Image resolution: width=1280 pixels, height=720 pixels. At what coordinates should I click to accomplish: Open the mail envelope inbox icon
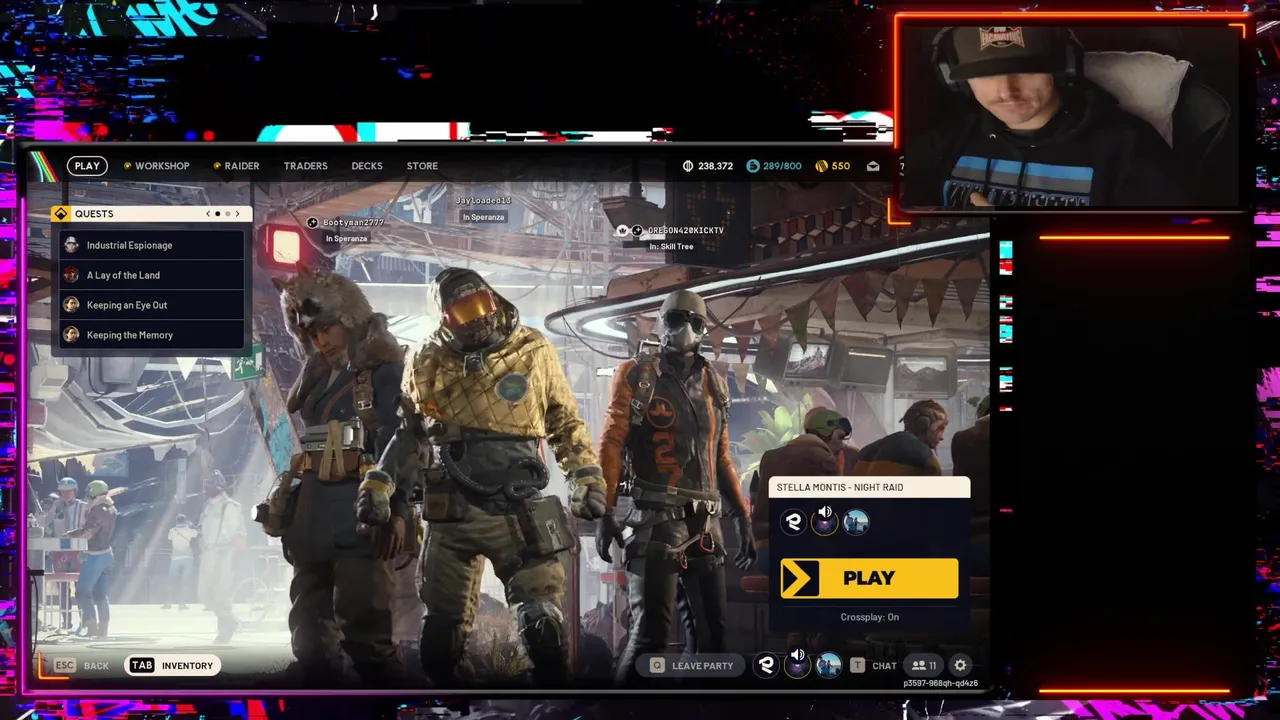873,166
